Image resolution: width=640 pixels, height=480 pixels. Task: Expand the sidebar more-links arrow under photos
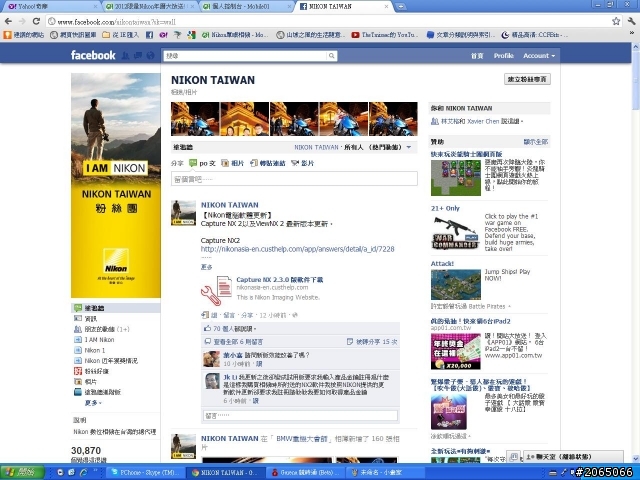[x=93, y=403]
